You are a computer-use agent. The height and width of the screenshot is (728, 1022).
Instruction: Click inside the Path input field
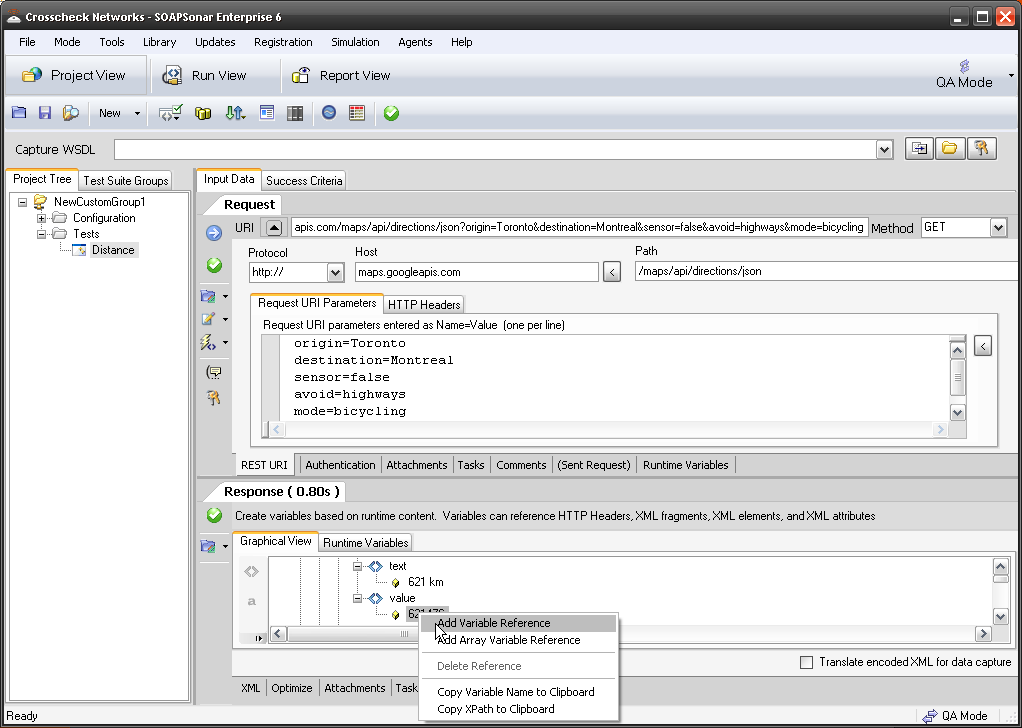click(x=826, y=271)
